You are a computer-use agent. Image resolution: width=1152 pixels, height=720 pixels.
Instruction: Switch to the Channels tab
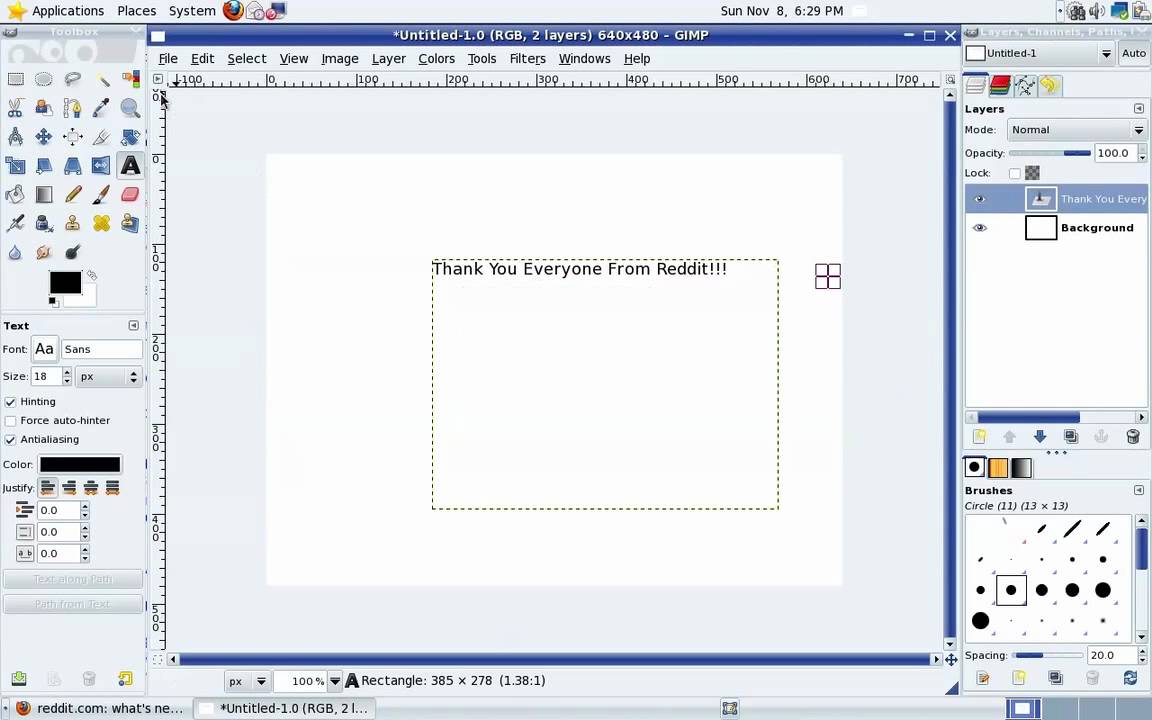(x=1000, y=86)
